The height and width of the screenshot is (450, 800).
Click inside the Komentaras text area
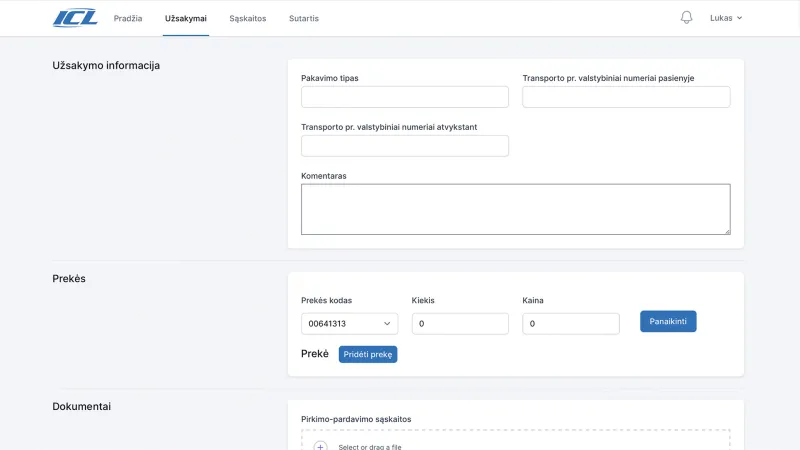tap(515, 209)
